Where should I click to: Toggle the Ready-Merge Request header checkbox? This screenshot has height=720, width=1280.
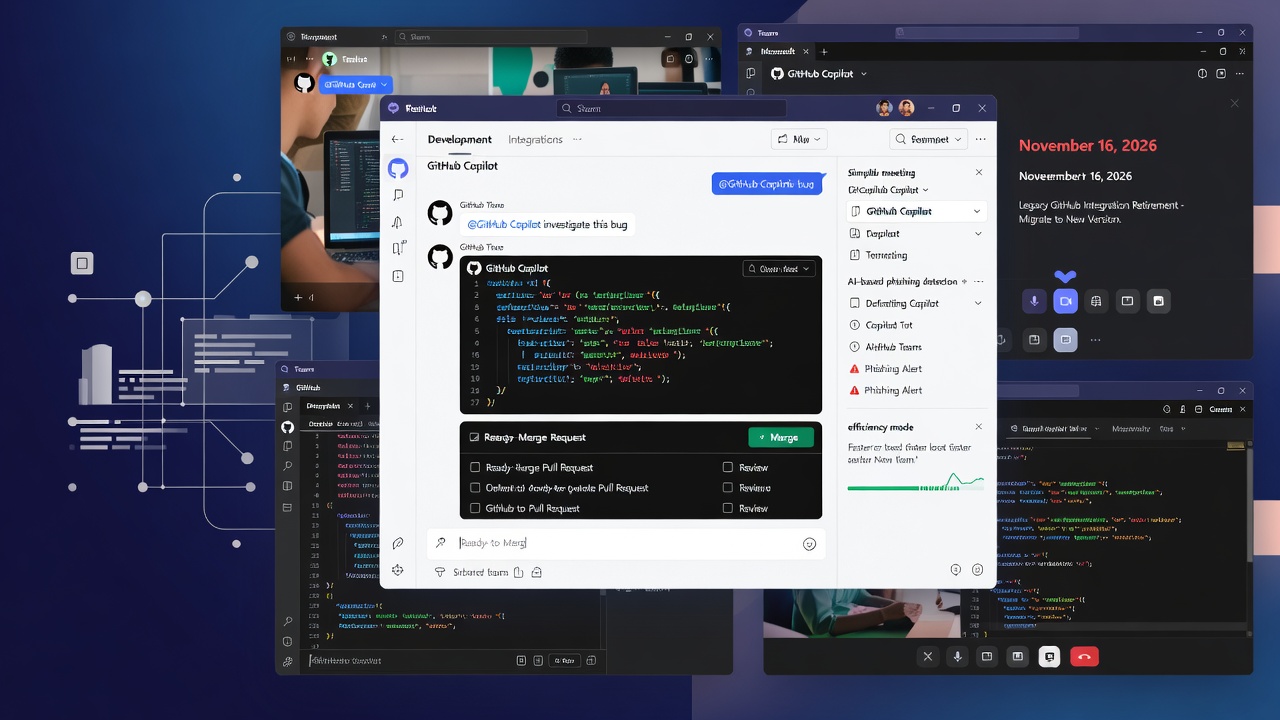(474, 437)
